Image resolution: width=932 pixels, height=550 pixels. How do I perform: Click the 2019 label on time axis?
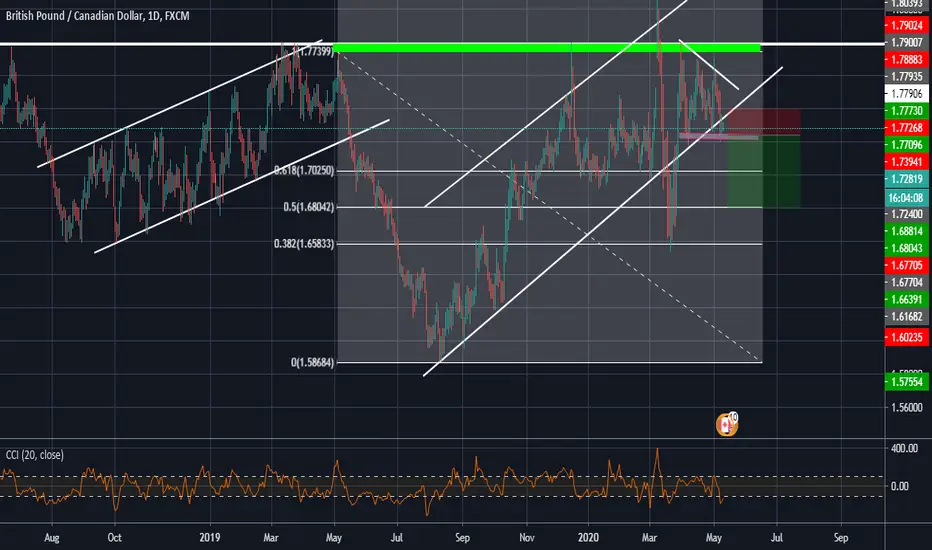click(210, 538)
